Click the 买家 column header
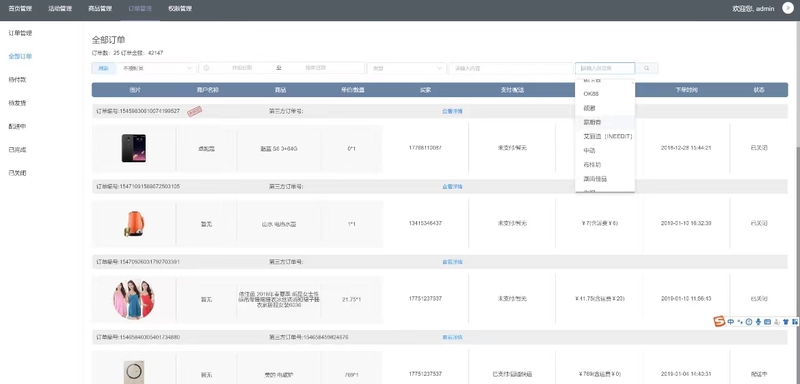The image size is (800, 384). point(425,90)
